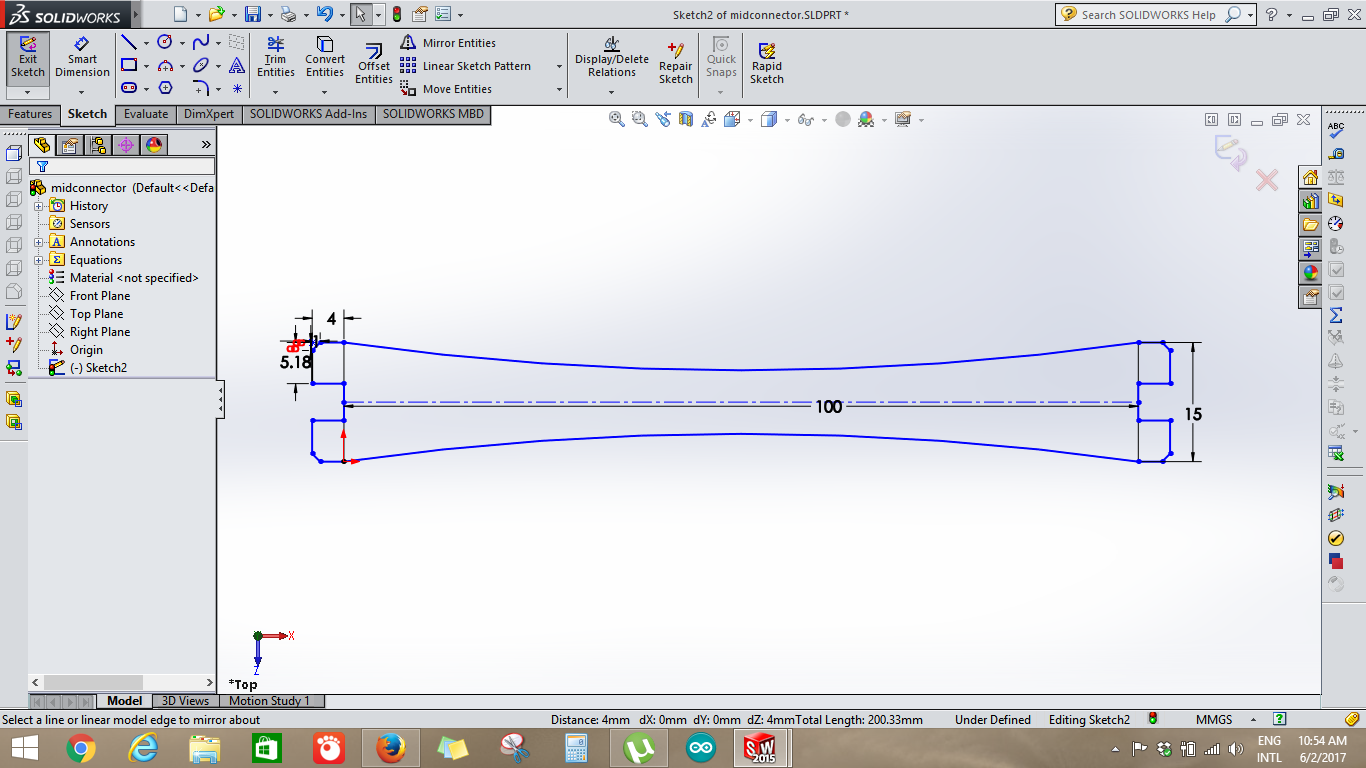Activate the Convert Entities tool
The height and width of the screenshot is (768, 1366).
pyautogui.click(x=325, y=58)
